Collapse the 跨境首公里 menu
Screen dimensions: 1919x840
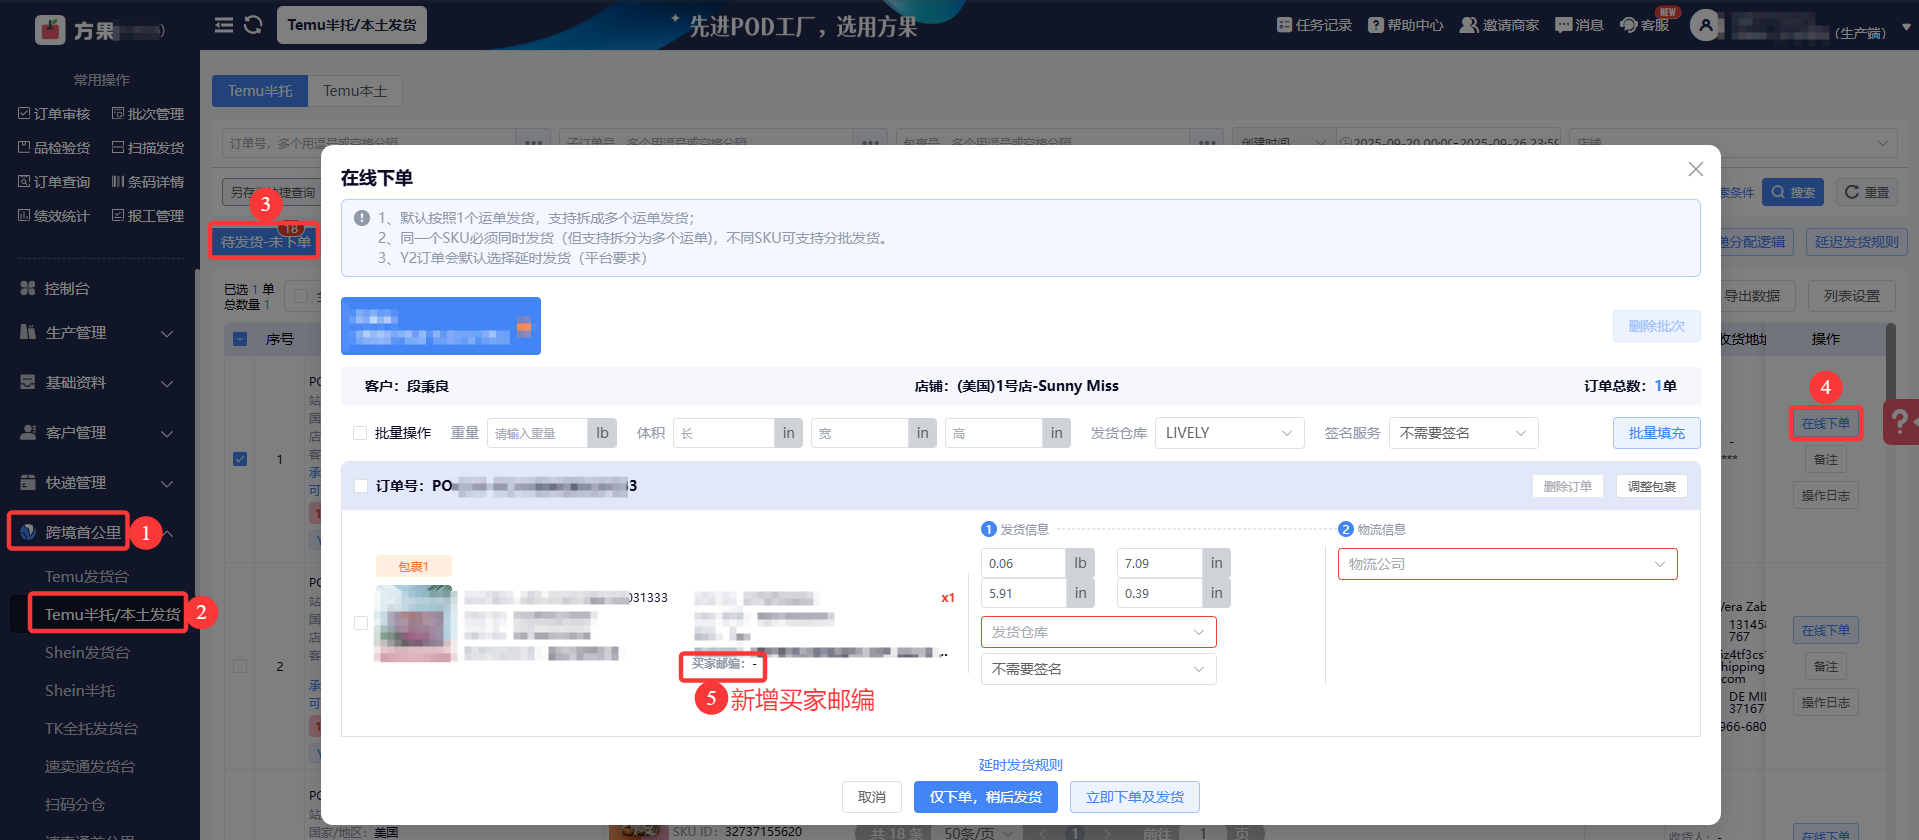(97, 533)
